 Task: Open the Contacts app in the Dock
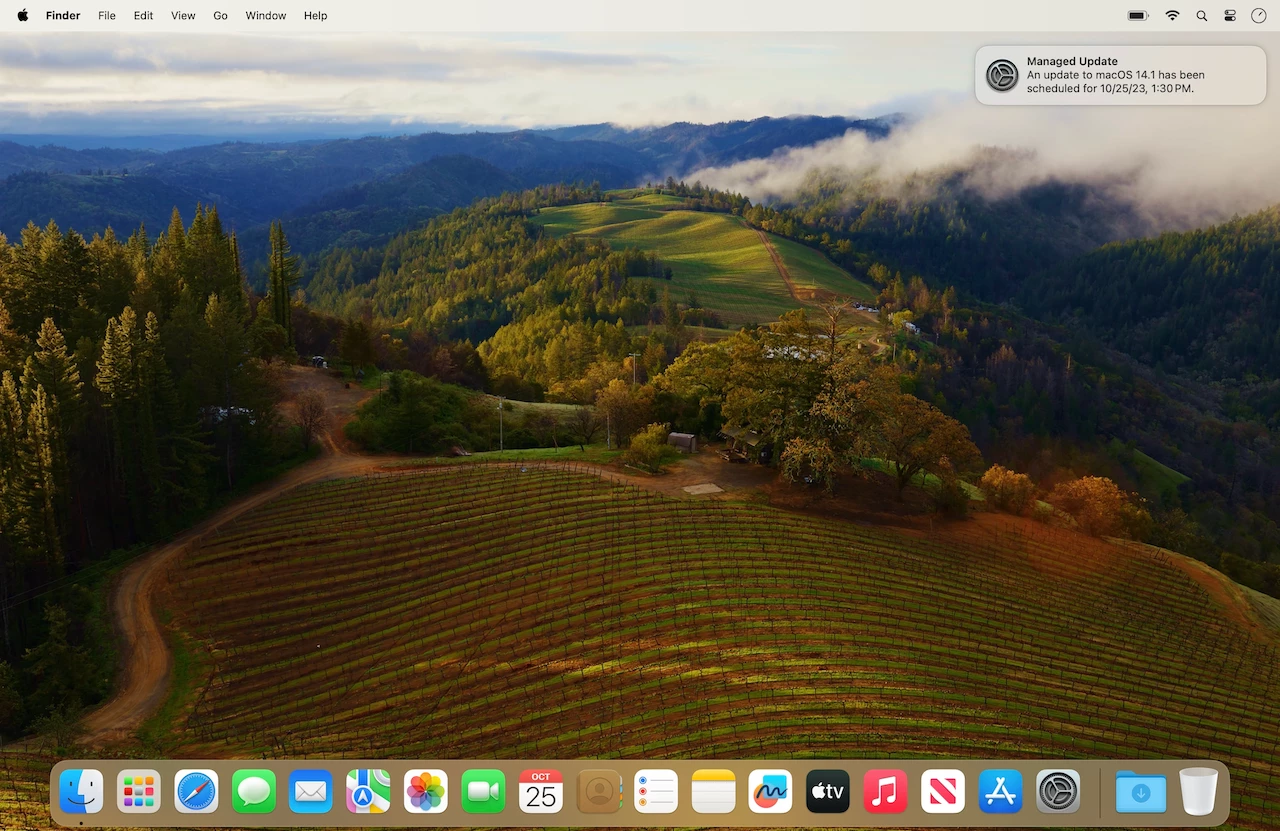click(x=598, y=791)
